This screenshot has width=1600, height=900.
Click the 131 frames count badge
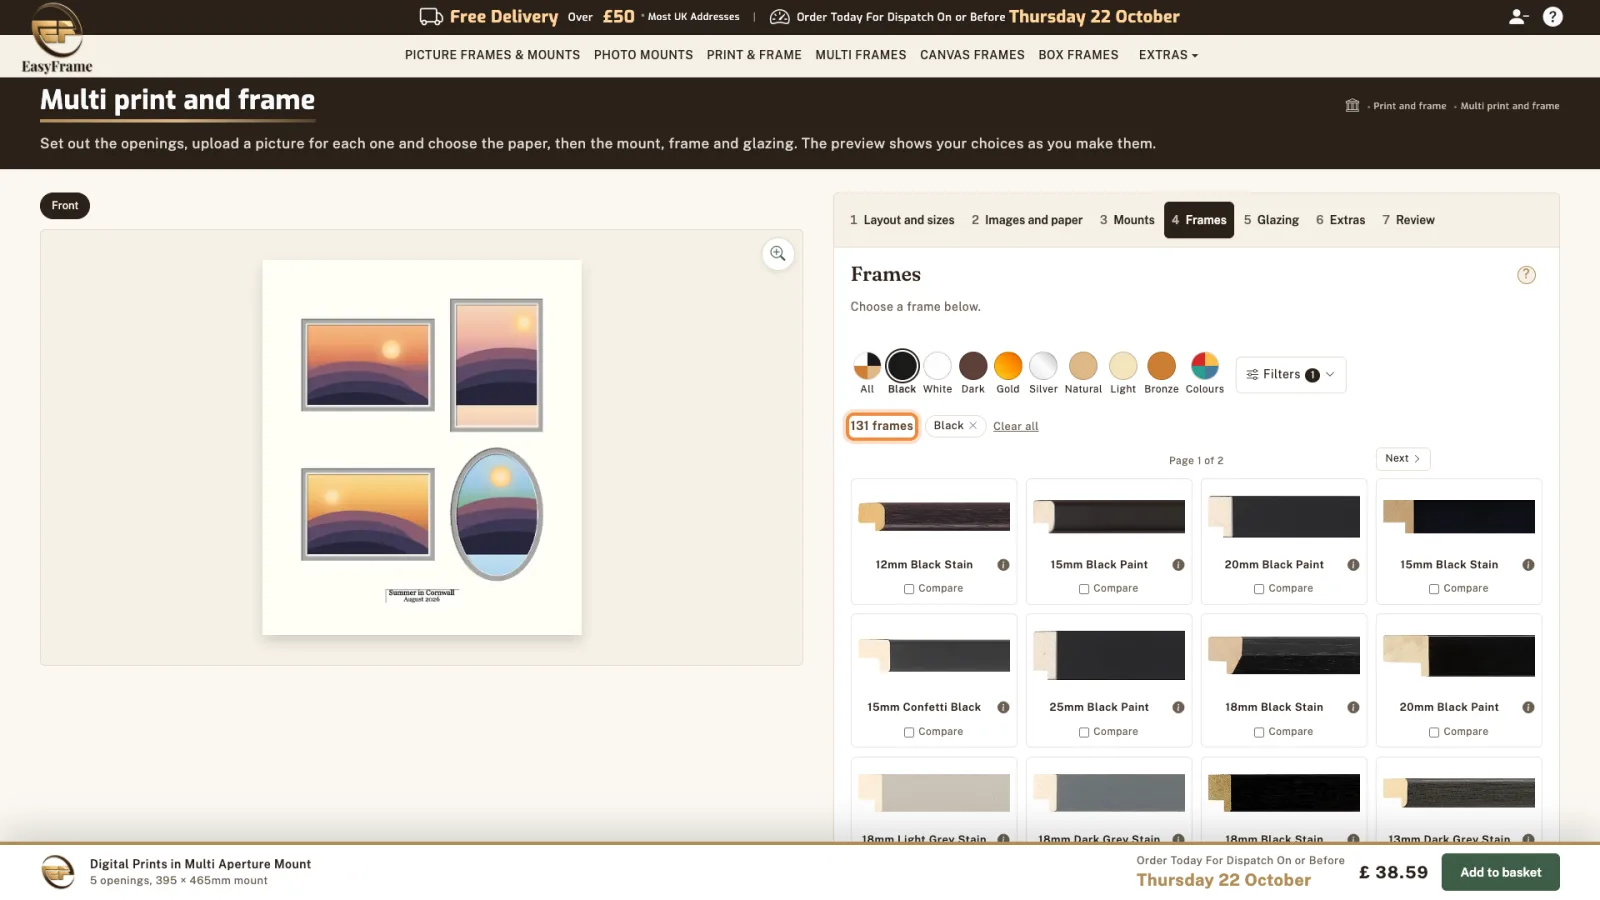pyautogui.click(x=882, y=426)
